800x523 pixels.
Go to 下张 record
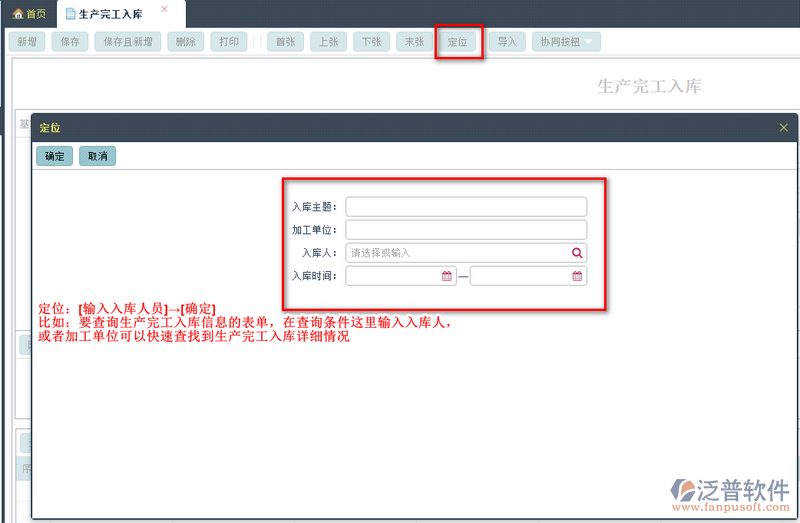[x=371, y=42]
